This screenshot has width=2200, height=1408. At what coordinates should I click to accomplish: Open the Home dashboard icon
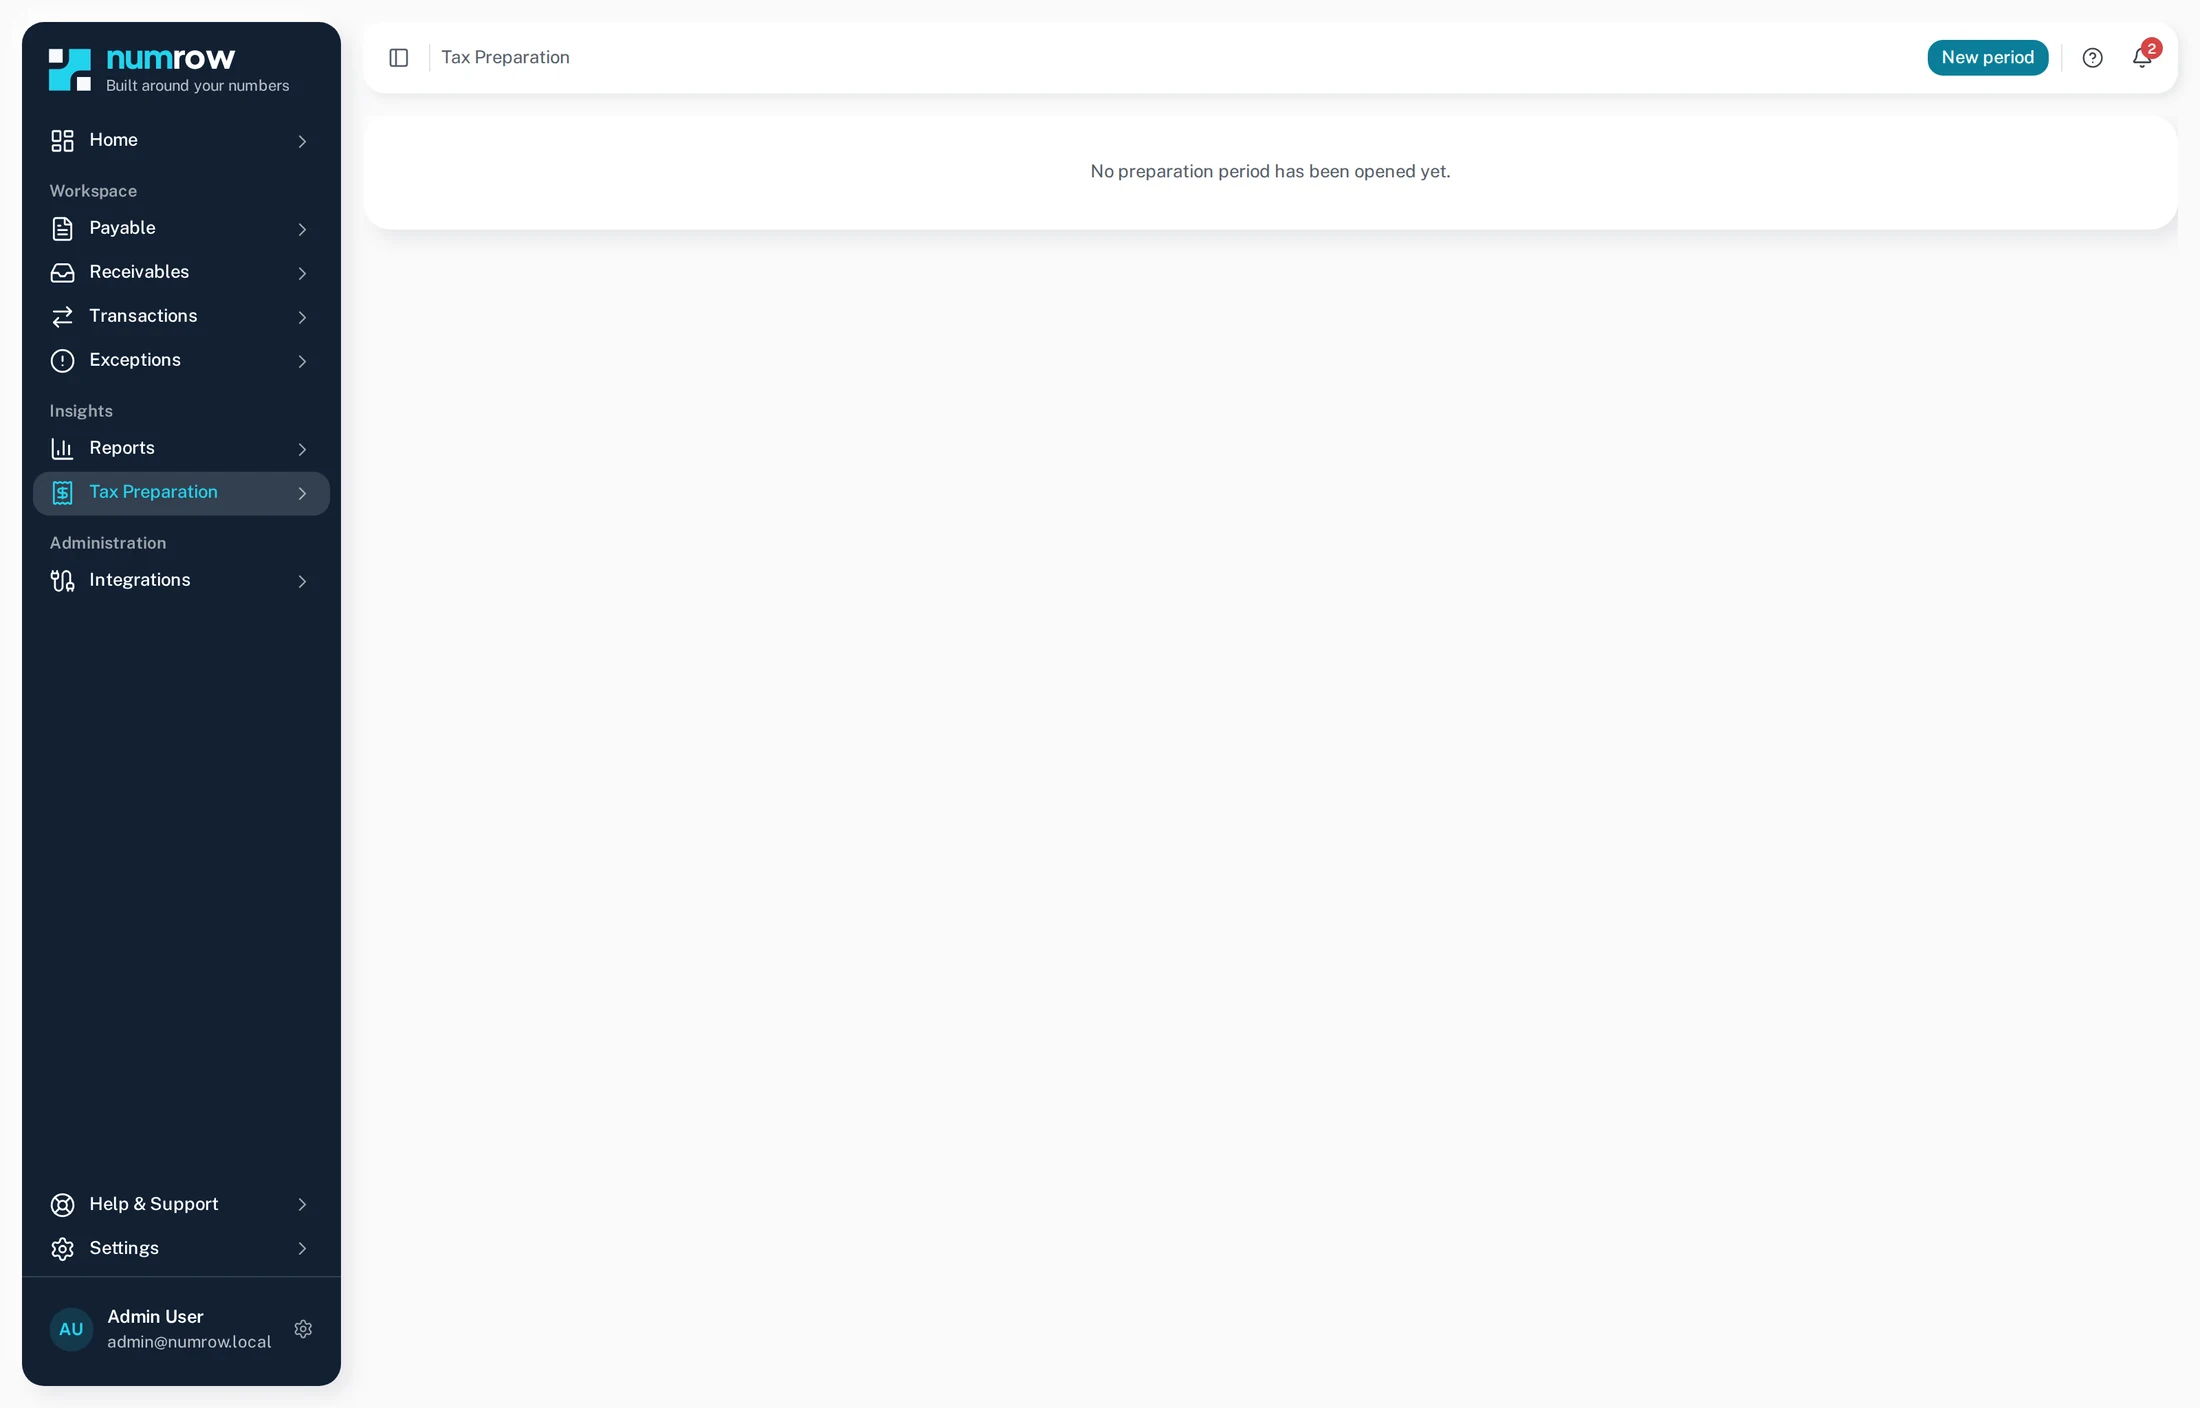62,141
